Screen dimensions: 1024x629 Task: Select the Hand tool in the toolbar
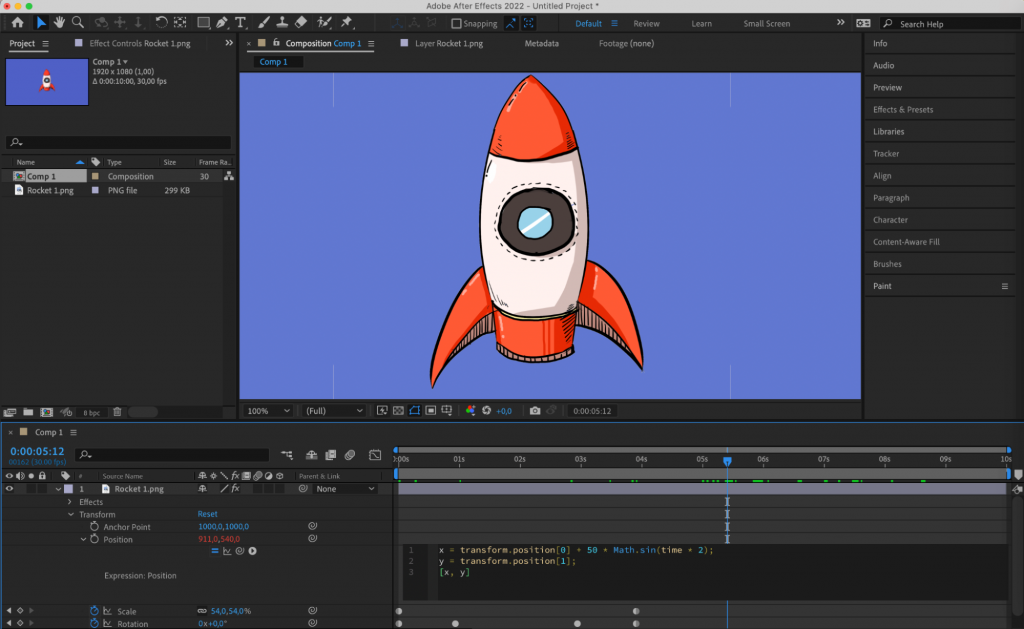pyautogui.click(x=59, y=20)
